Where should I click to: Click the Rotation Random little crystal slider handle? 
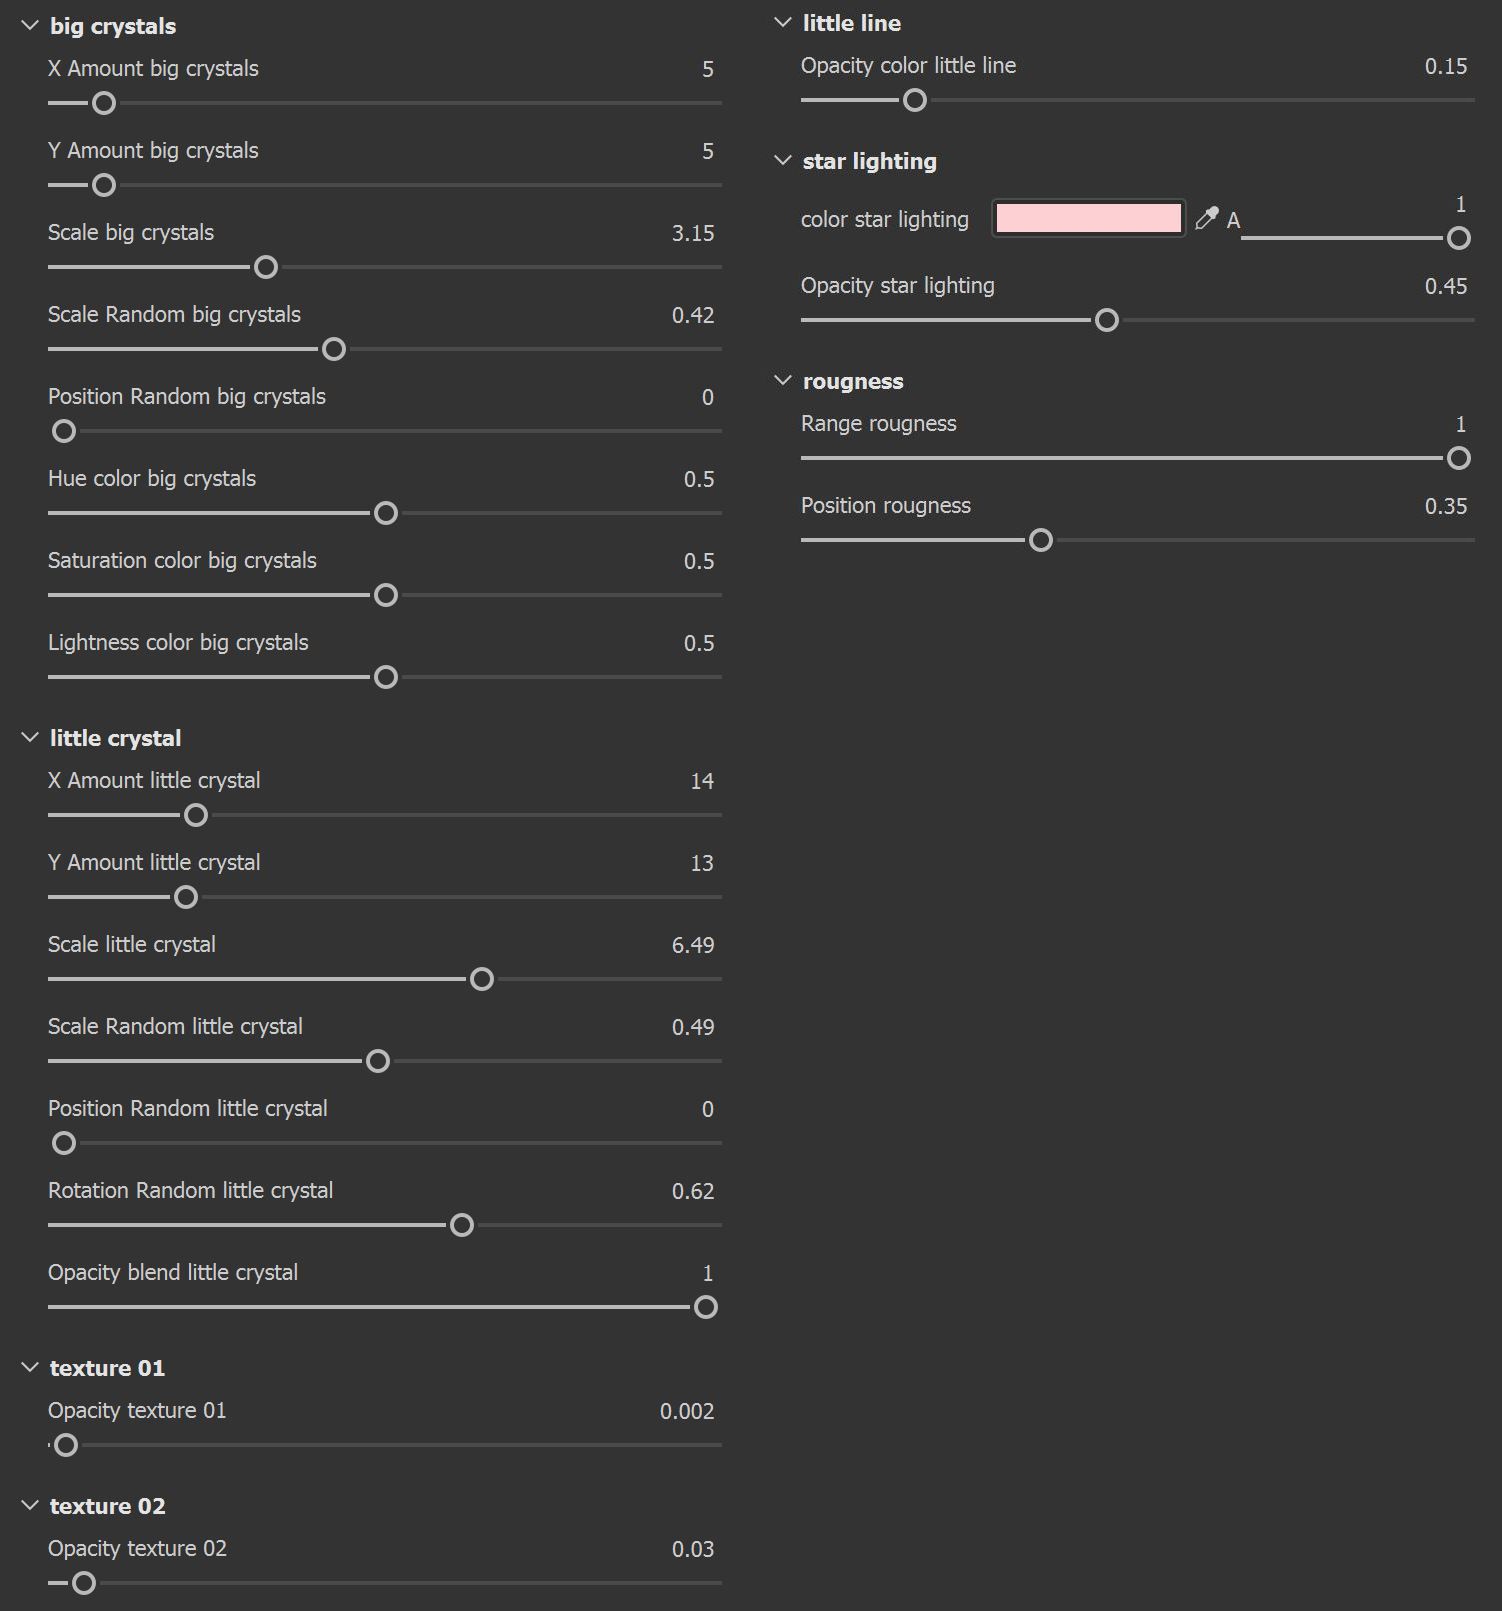point(462,1225)
